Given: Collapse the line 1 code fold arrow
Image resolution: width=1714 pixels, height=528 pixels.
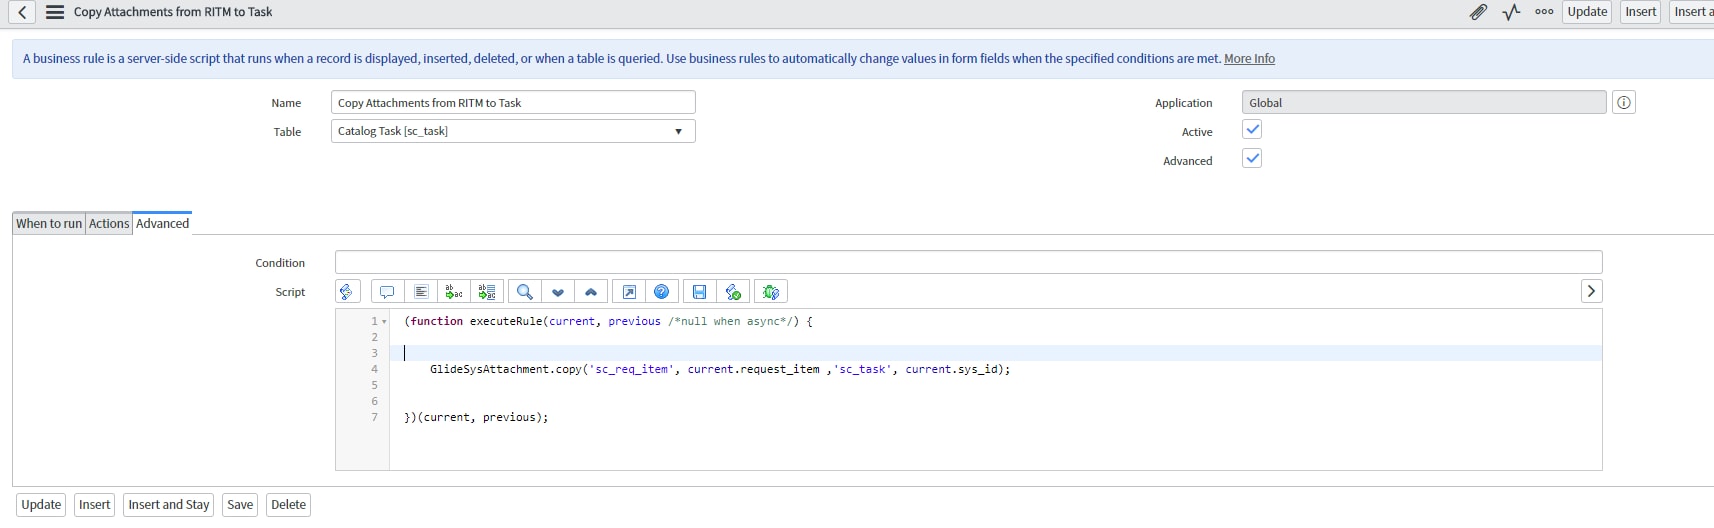Looking at the screenshot, I should coord(384,322).
